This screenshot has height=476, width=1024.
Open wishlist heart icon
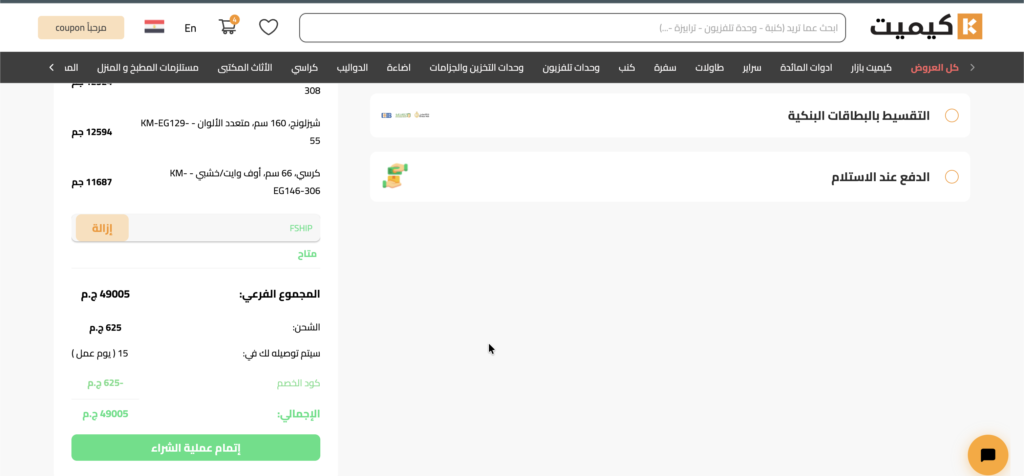point(268,27)
